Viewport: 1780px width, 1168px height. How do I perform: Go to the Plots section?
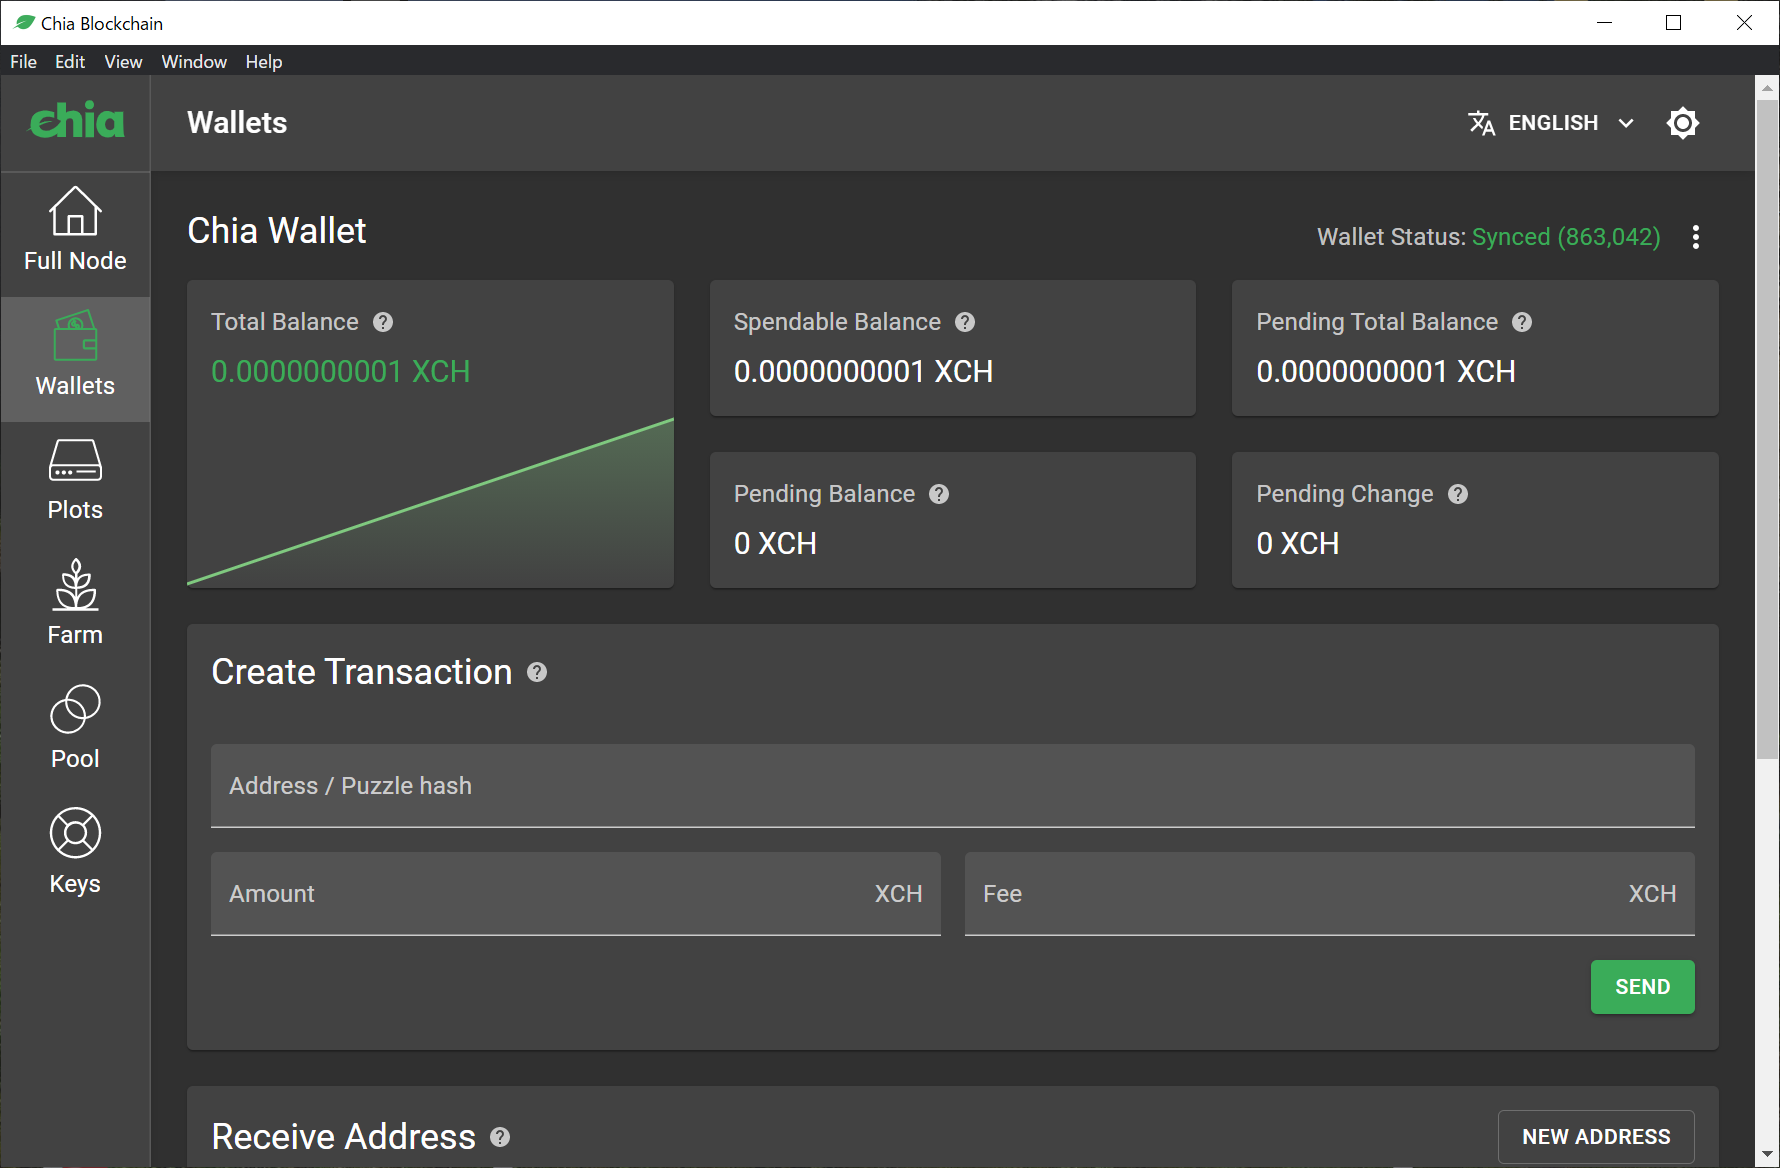point(75,482)
